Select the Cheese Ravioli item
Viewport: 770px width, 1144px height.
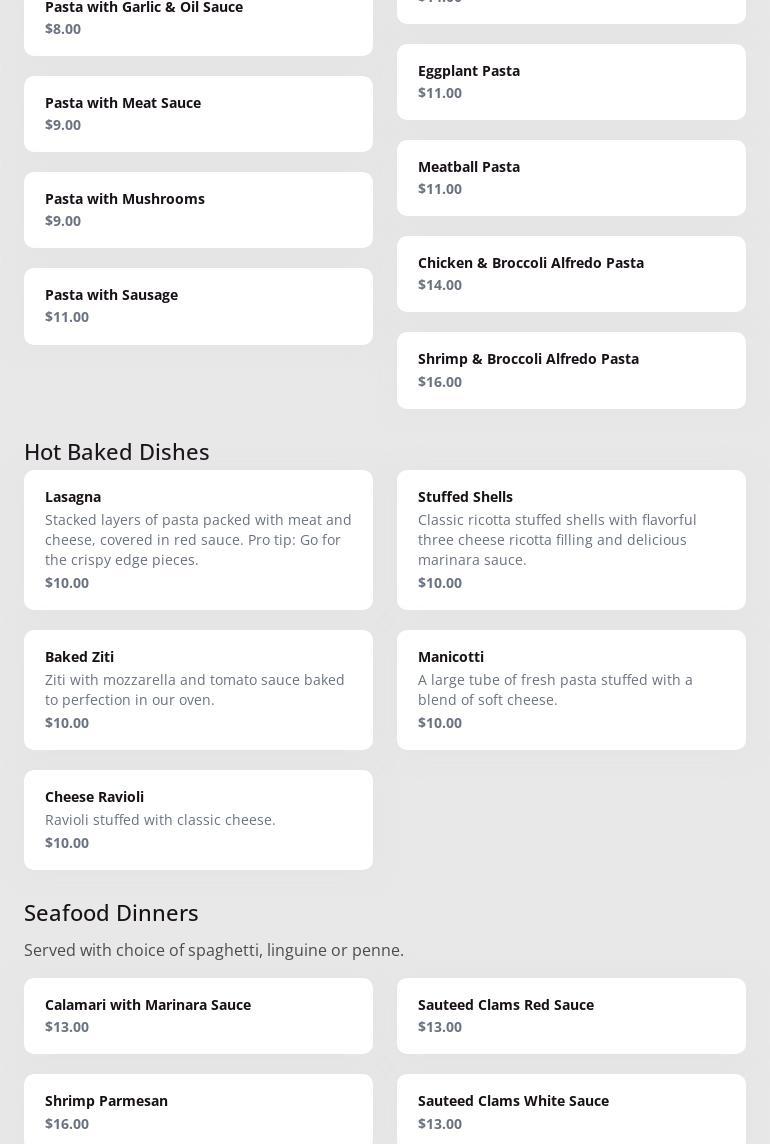(198, 820)
